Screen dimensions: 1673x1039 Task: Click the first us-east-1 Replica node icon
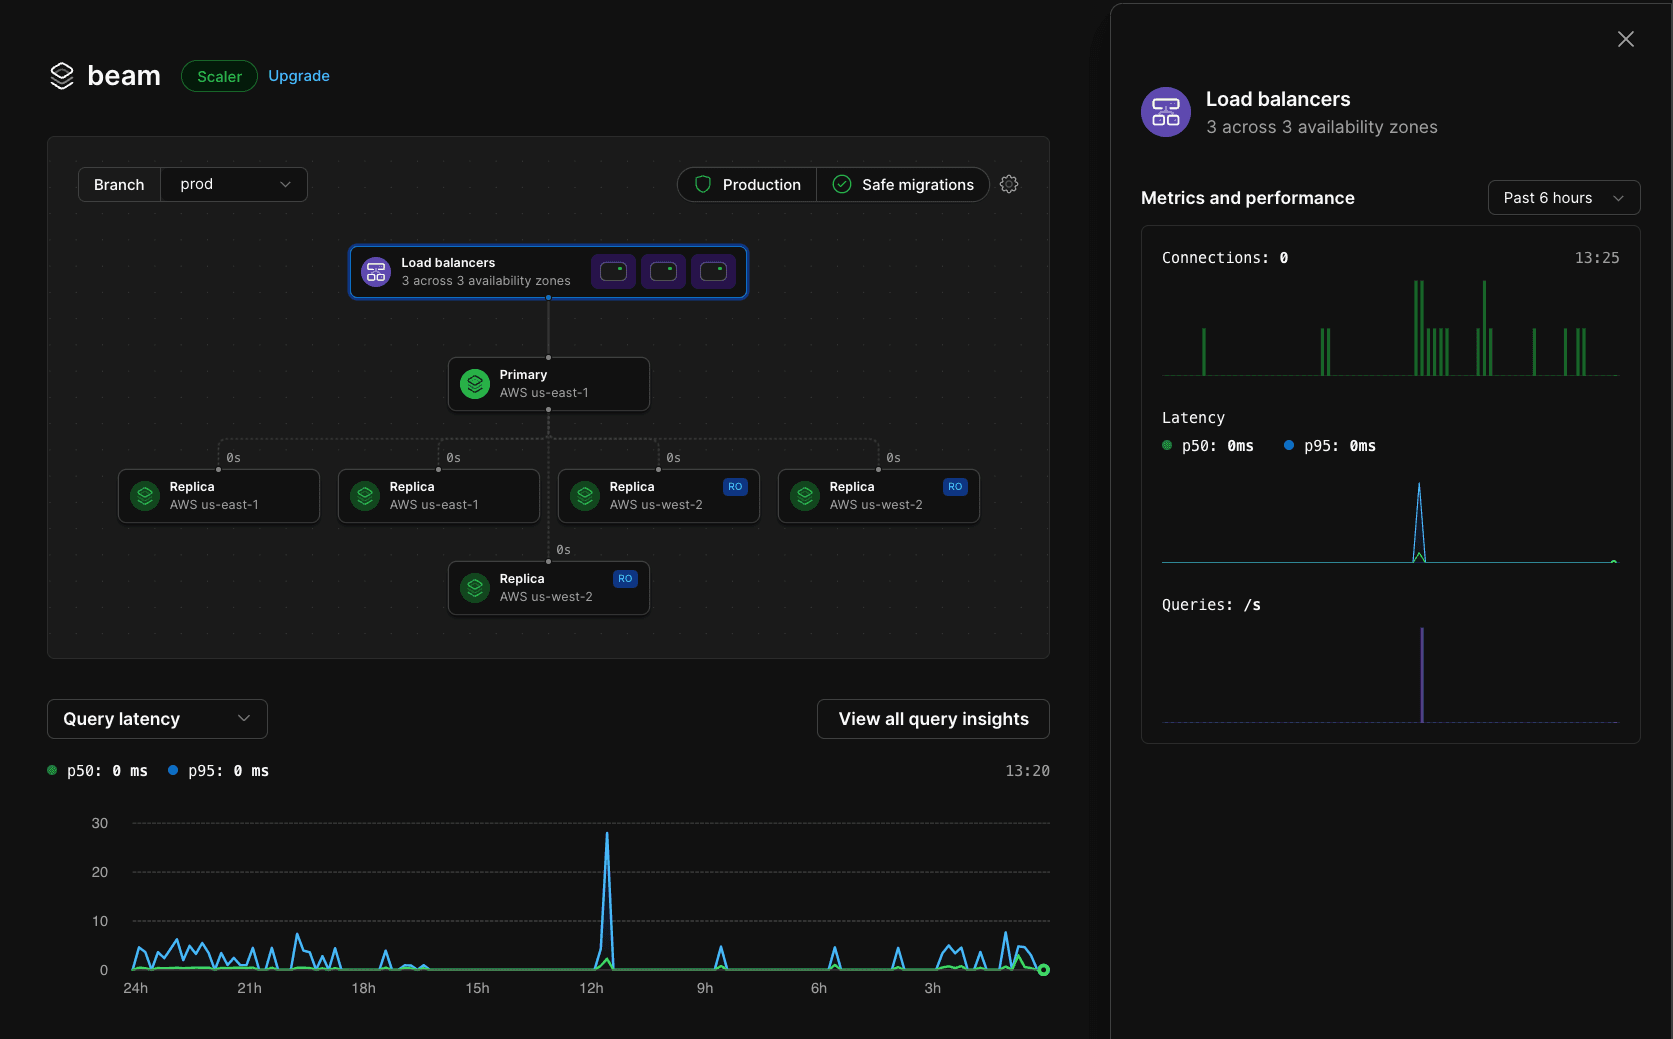point(145,496)
